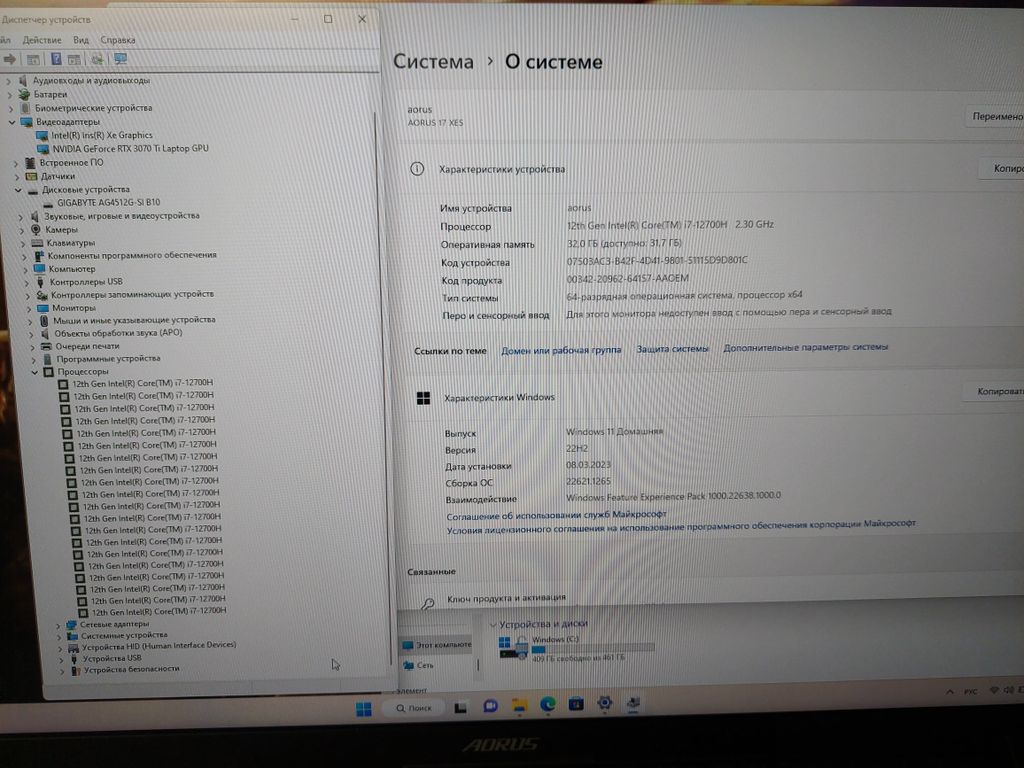The image size is (1024, 768).
Task: Open the Справка menu
Action: (x=118, y=40)
